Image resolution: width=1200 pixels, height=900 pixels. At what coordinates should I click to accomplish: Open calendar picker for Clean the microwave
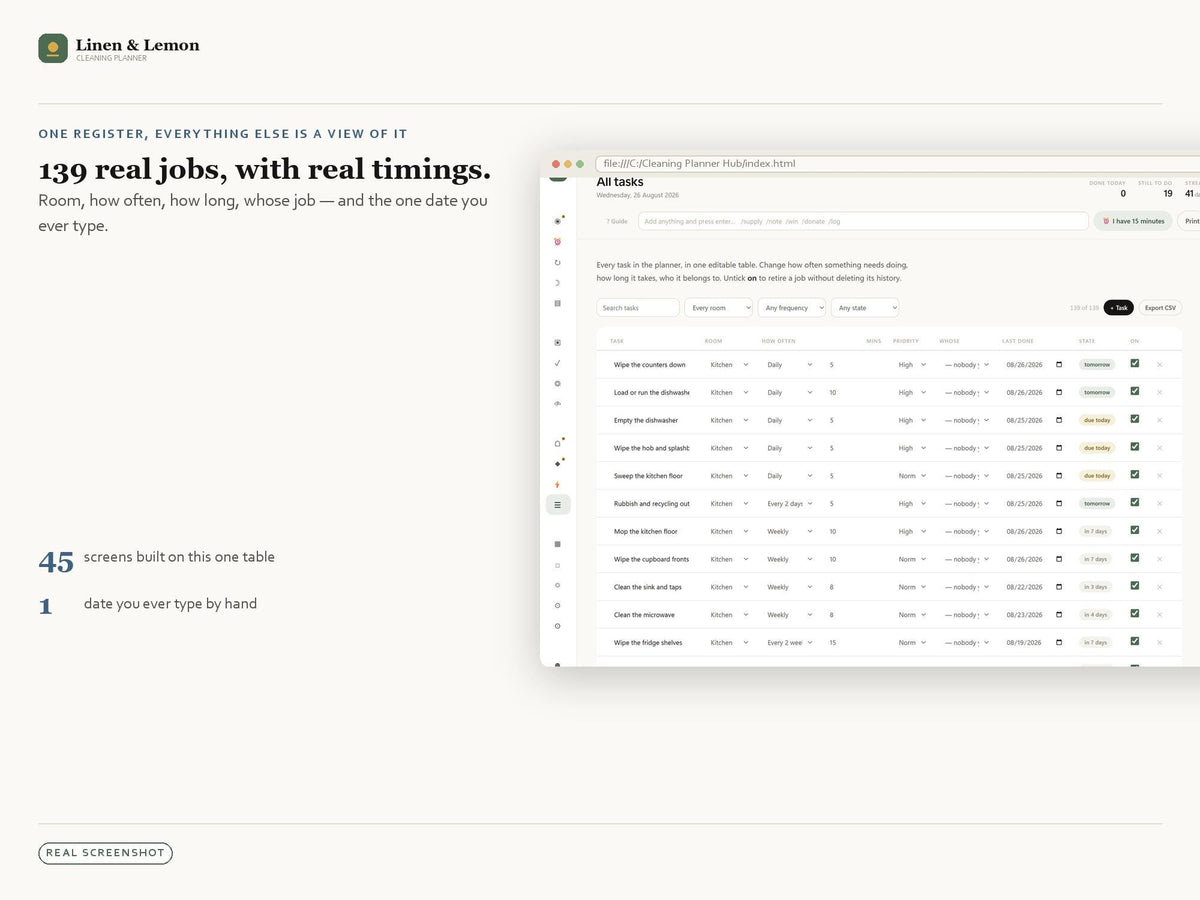tap(1059, 615)
